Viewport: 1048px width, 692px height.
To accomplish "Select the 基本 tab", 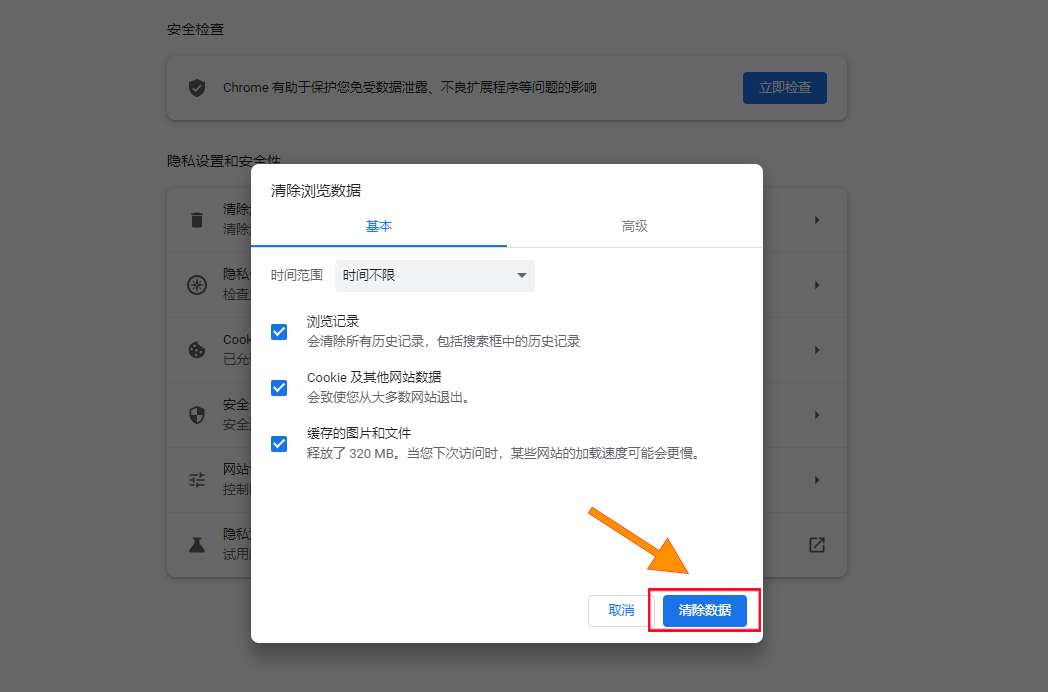I will click(x=378, y=226).
